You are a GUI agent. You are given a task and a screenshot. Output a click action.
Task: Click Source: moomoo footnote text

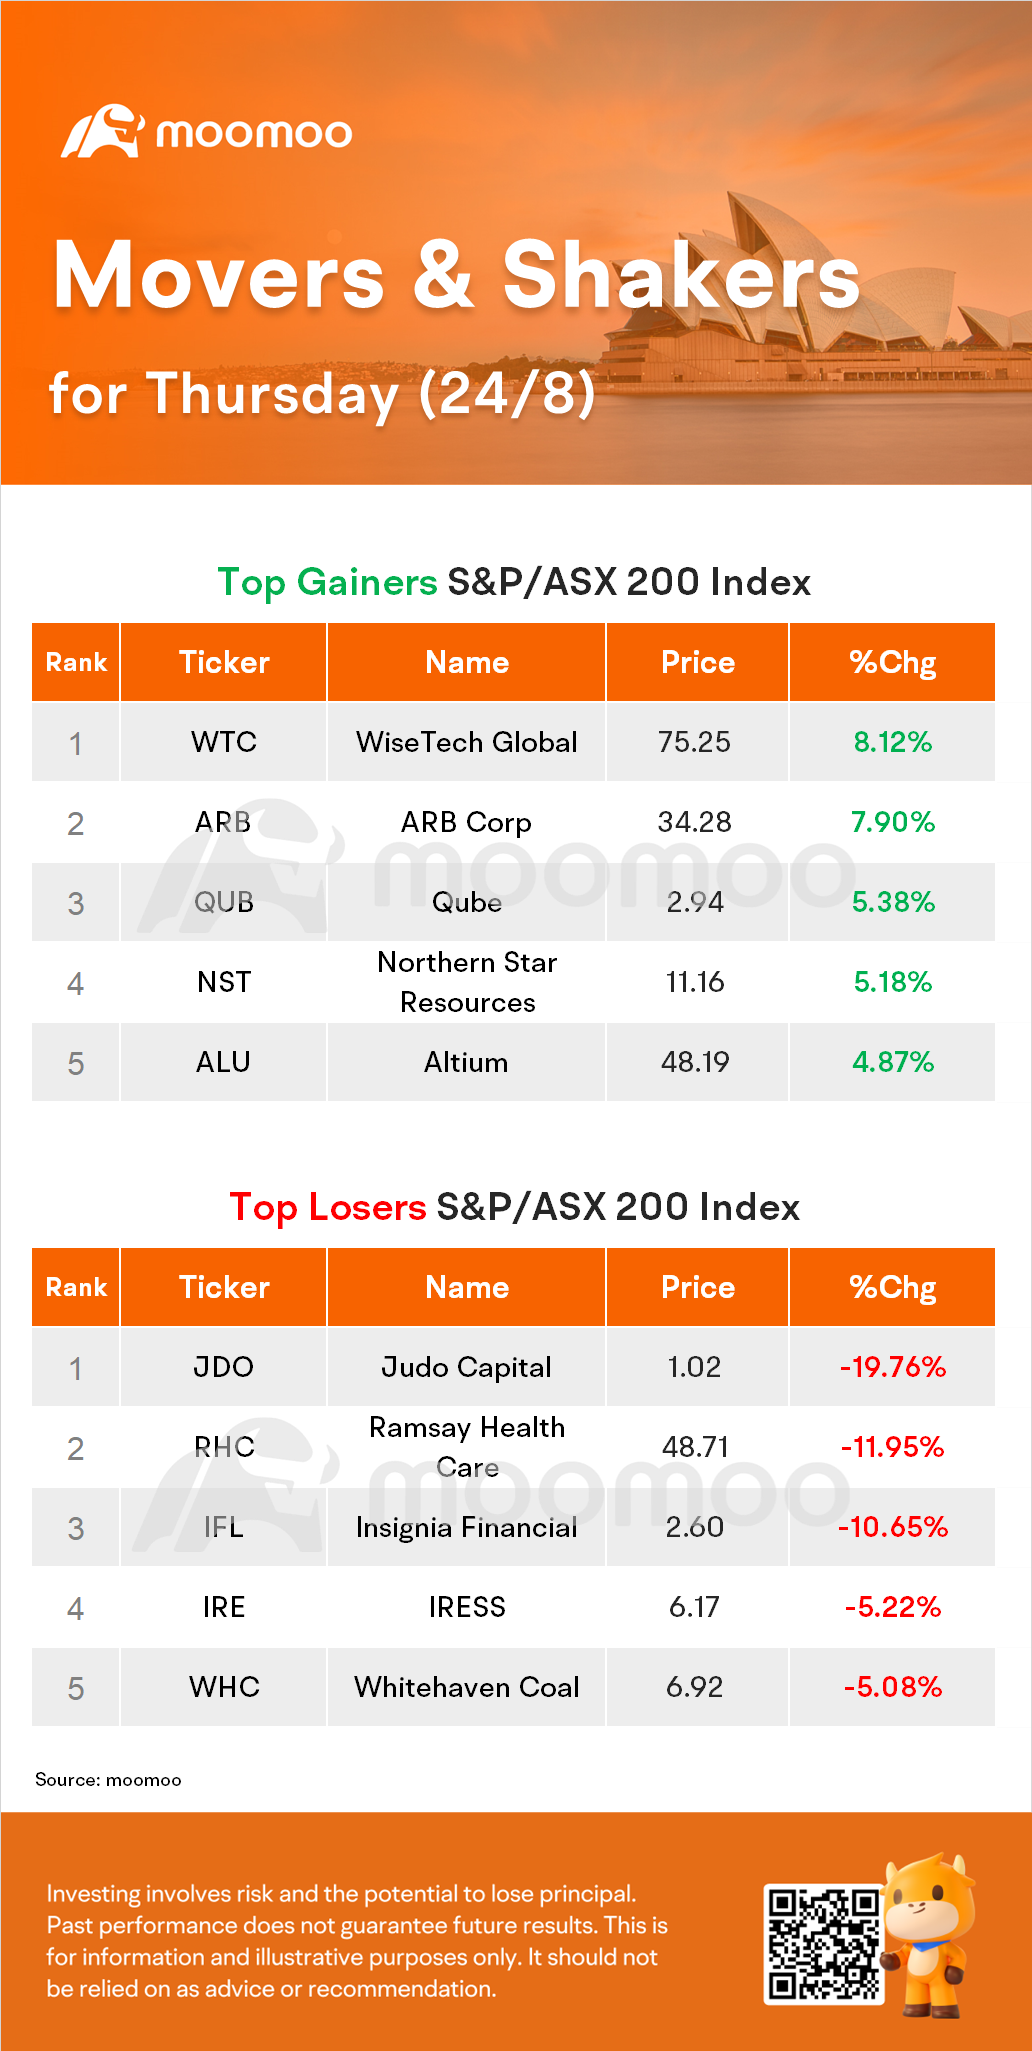108,1780
